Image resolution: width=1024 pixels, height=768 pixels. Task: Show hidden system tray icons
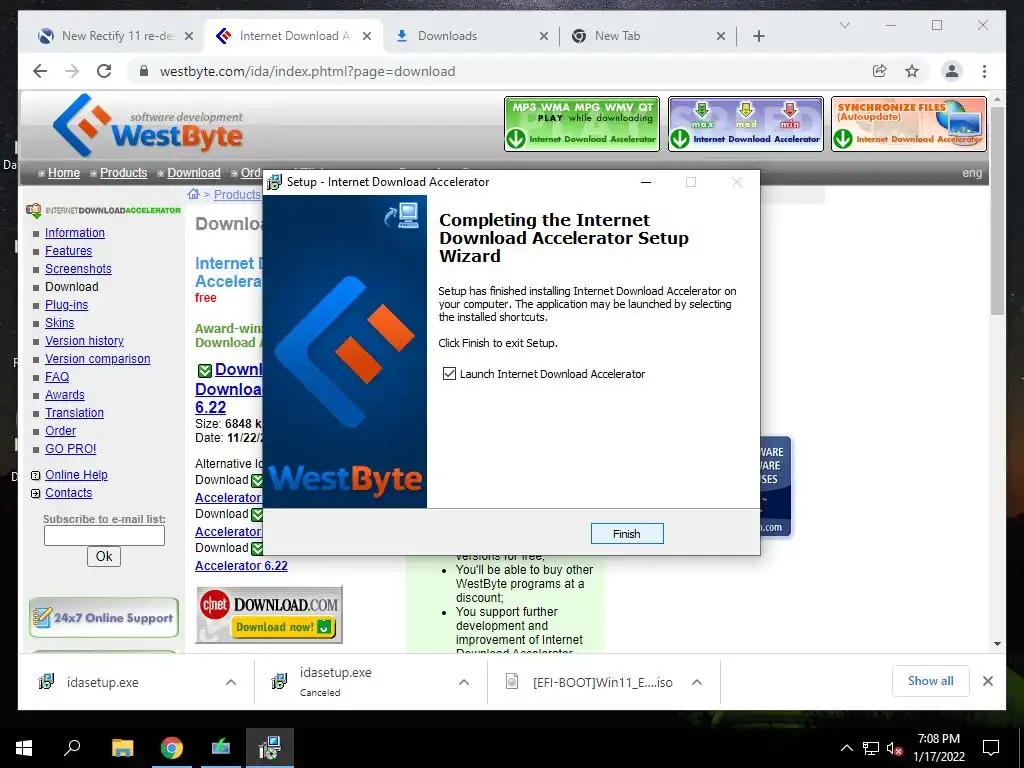(846, 748)
